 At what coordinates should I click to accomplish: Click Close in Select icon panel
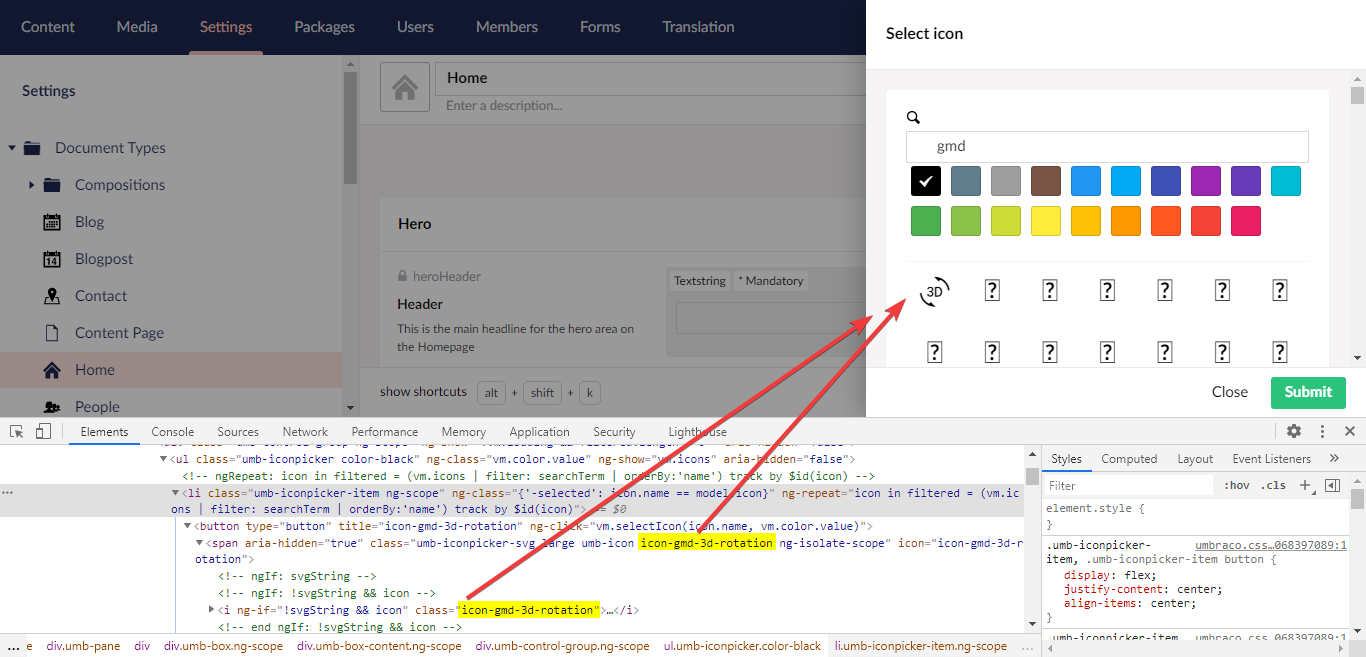(1230, 392)
